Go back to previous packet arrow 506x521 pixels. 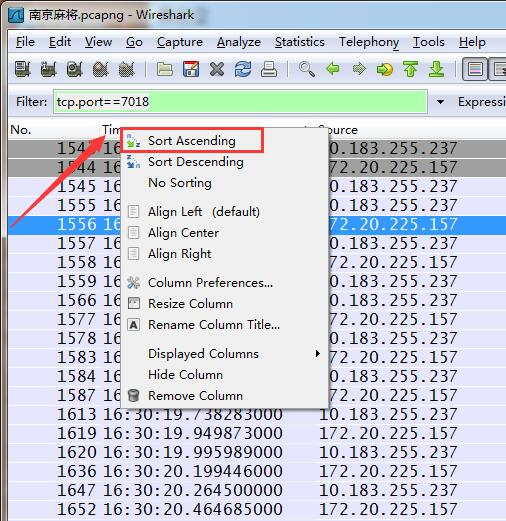(x=333, y=69)
